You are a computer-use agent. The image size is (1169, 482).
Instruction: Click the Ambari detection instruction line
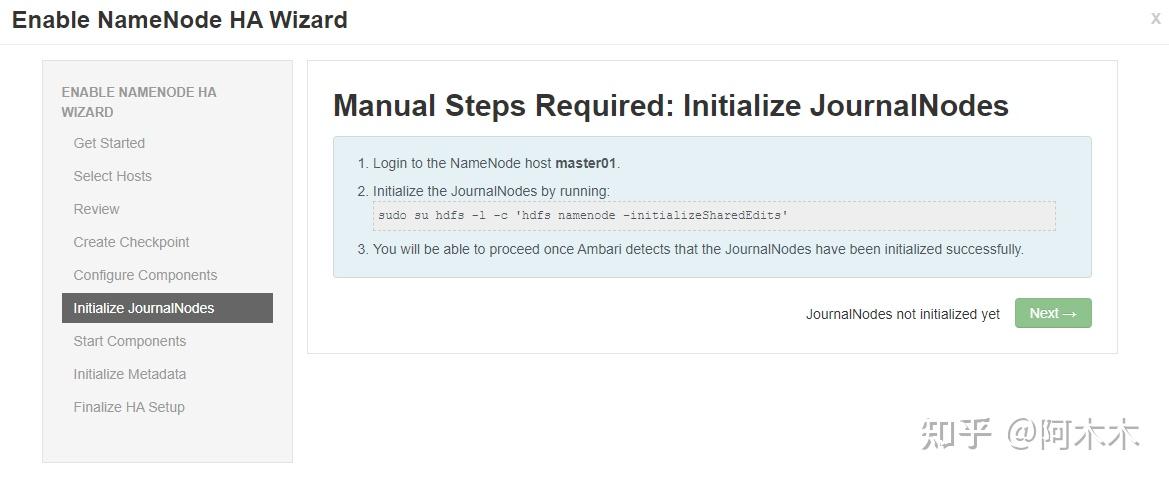click(x=698, y=249)
